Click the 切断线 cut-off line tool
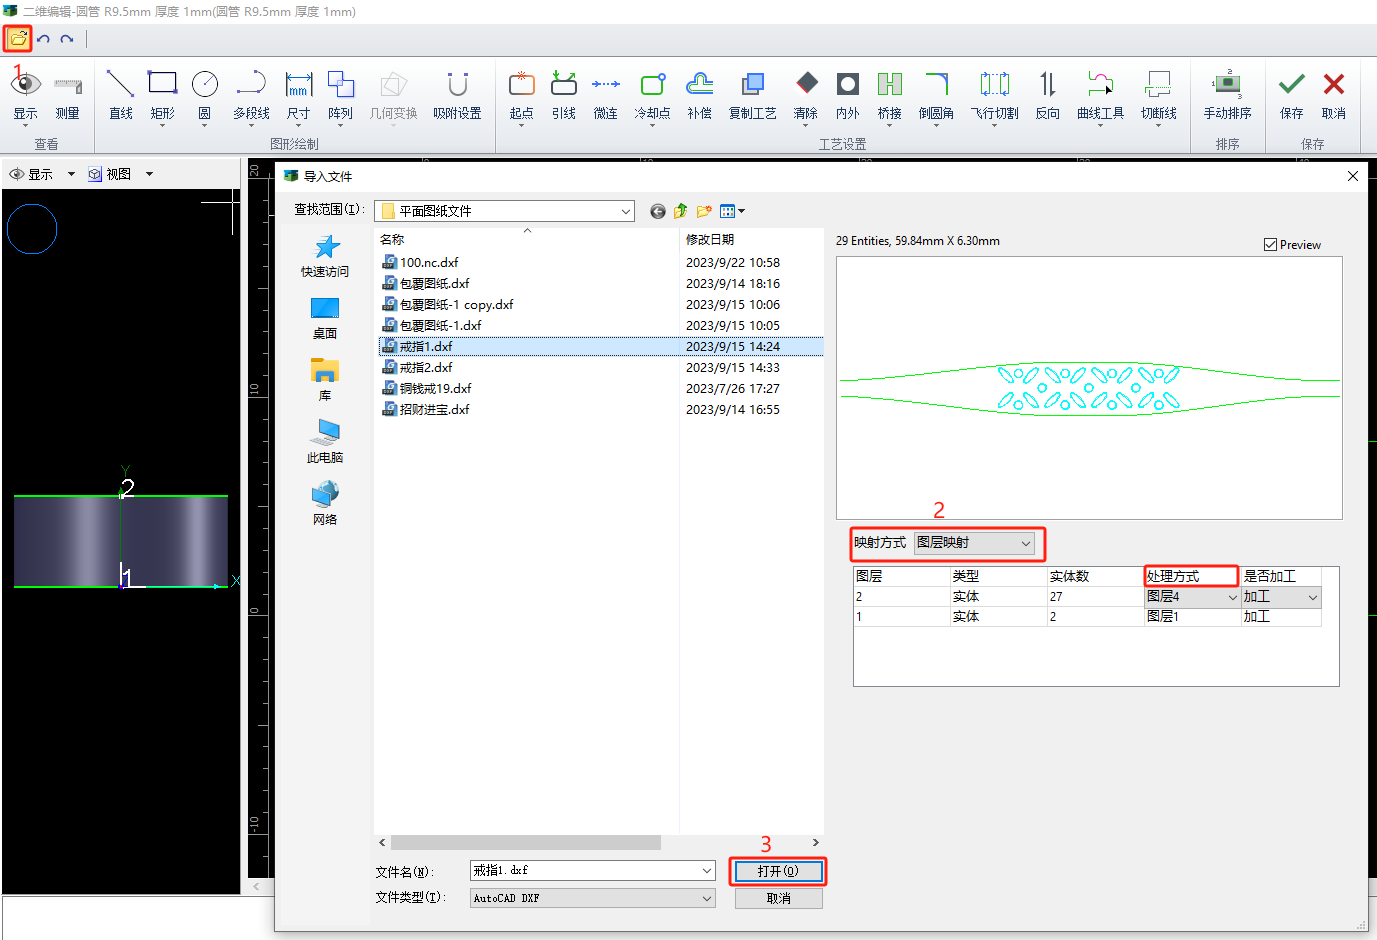 pyautogui.click(x=1159, y=97)
